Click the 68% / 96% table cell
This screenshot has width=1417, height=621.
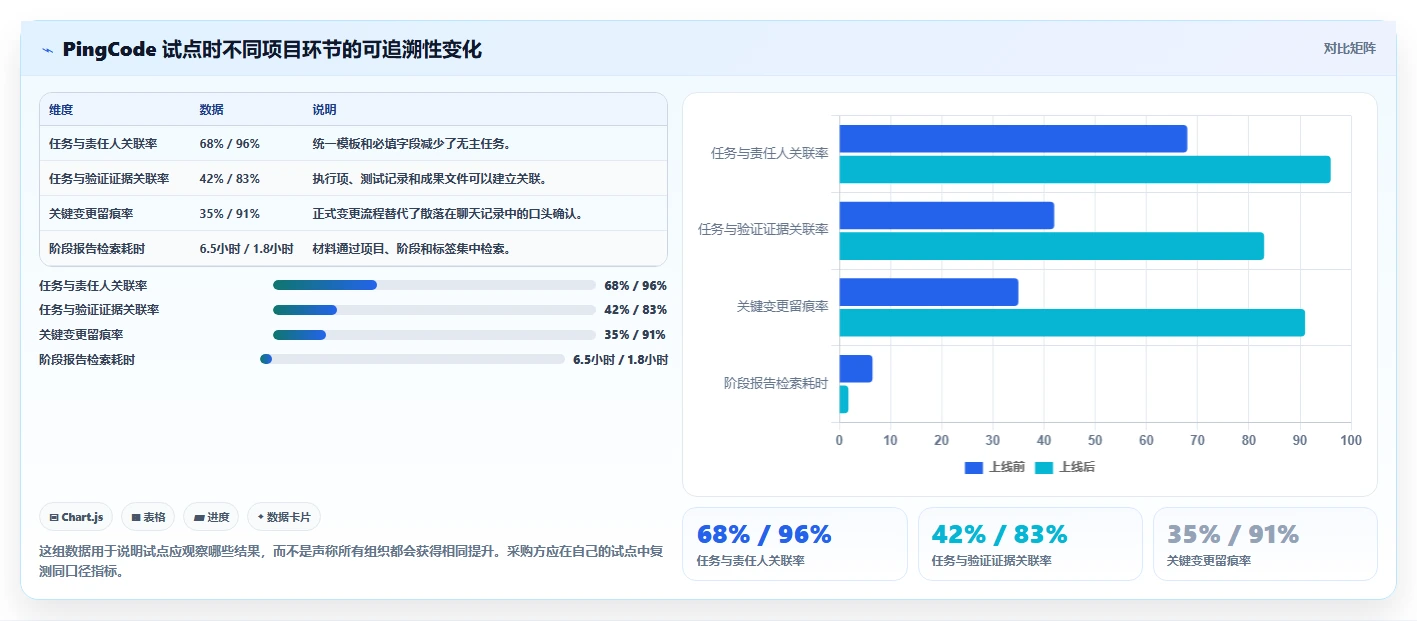(x=230, y=144)
